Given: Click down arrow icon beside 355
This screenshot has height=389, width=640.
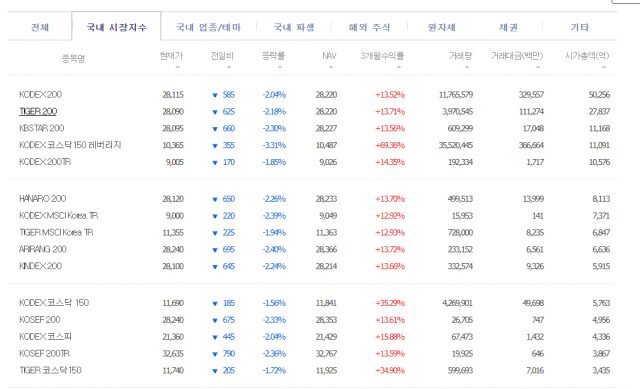Looking at the screenshot, I should (x=215, y=145).
